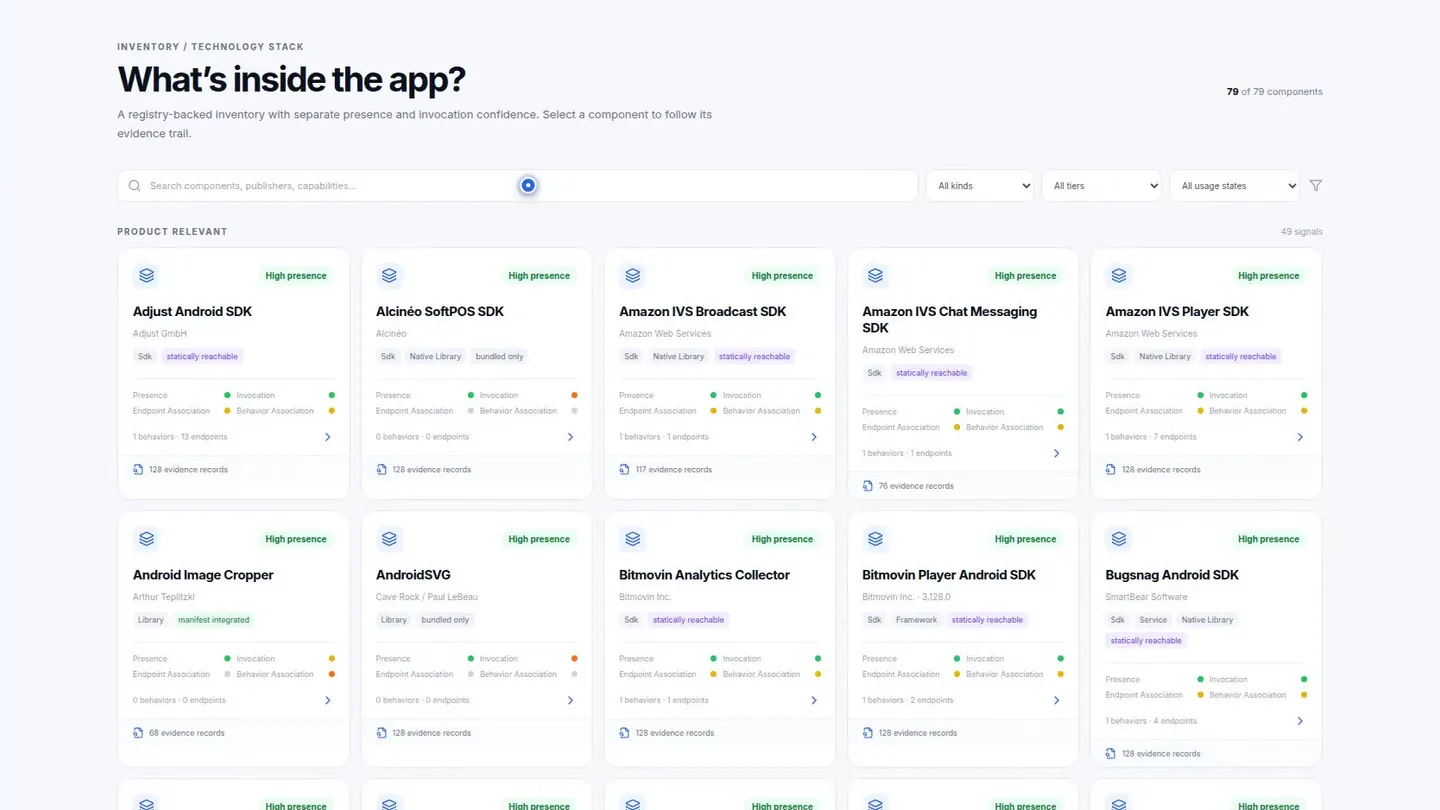
Task: Click 'PRODUCT RELEVANT' section heading
Action: 172,232
